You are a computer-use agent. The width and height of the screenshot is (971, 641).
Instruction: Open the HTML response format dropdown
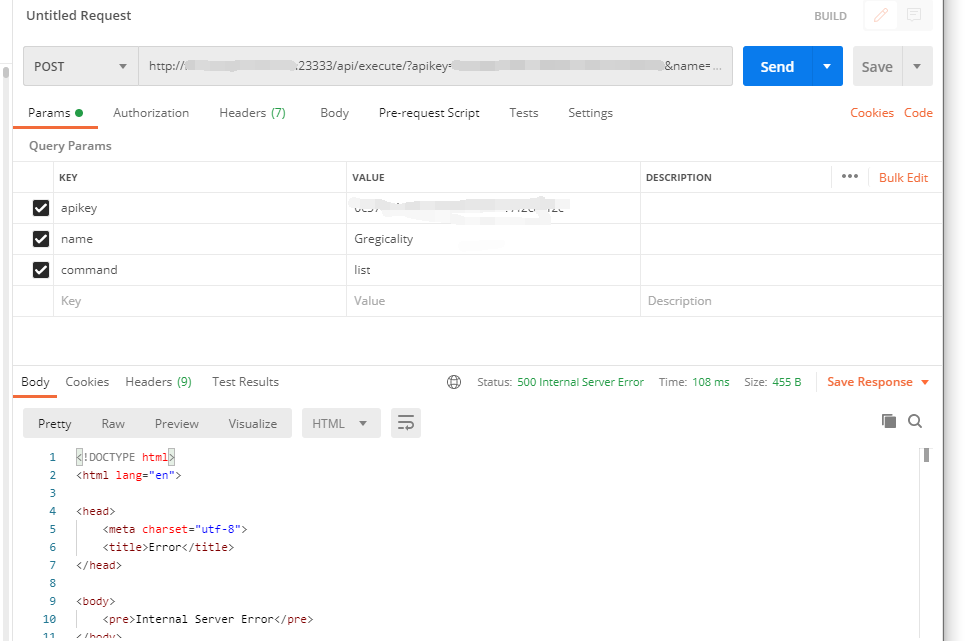pos(341,423)
